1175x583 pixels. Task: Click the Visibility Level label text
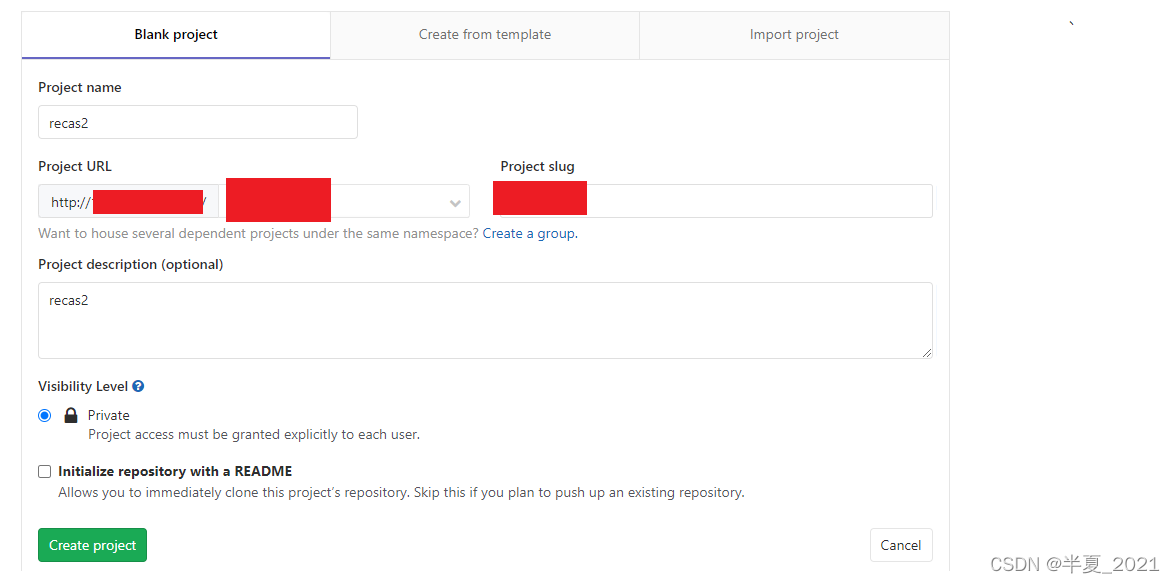pos(83,387)
